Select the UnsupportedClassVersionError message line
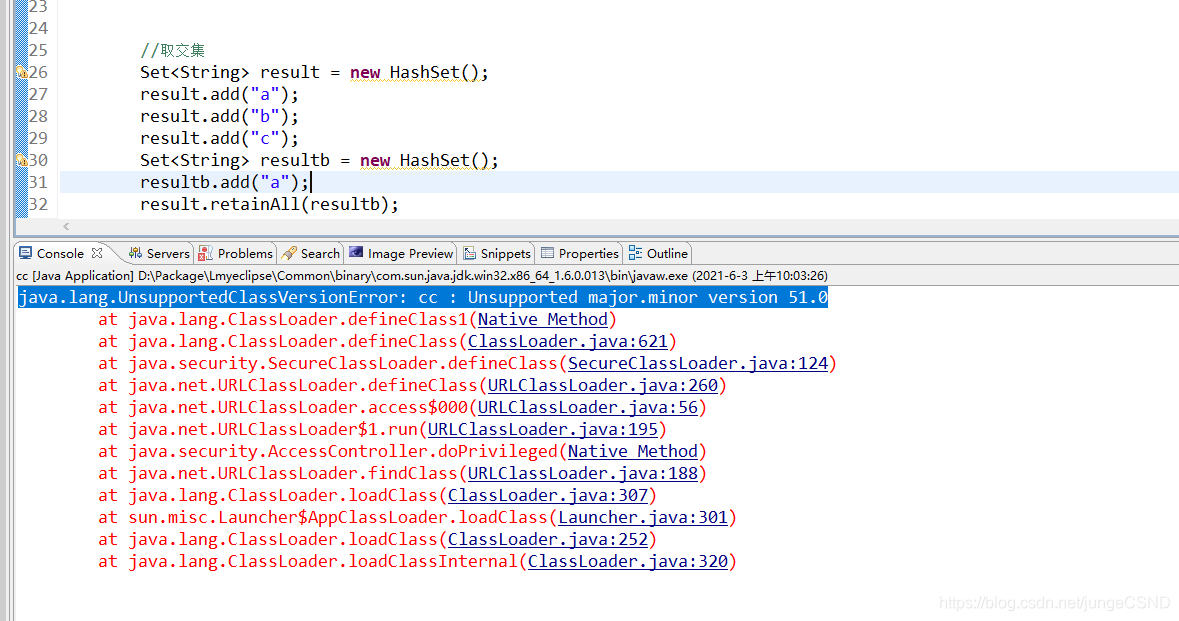The width and height of the screenshot is (1179, 621). click(x=422, y=297)
